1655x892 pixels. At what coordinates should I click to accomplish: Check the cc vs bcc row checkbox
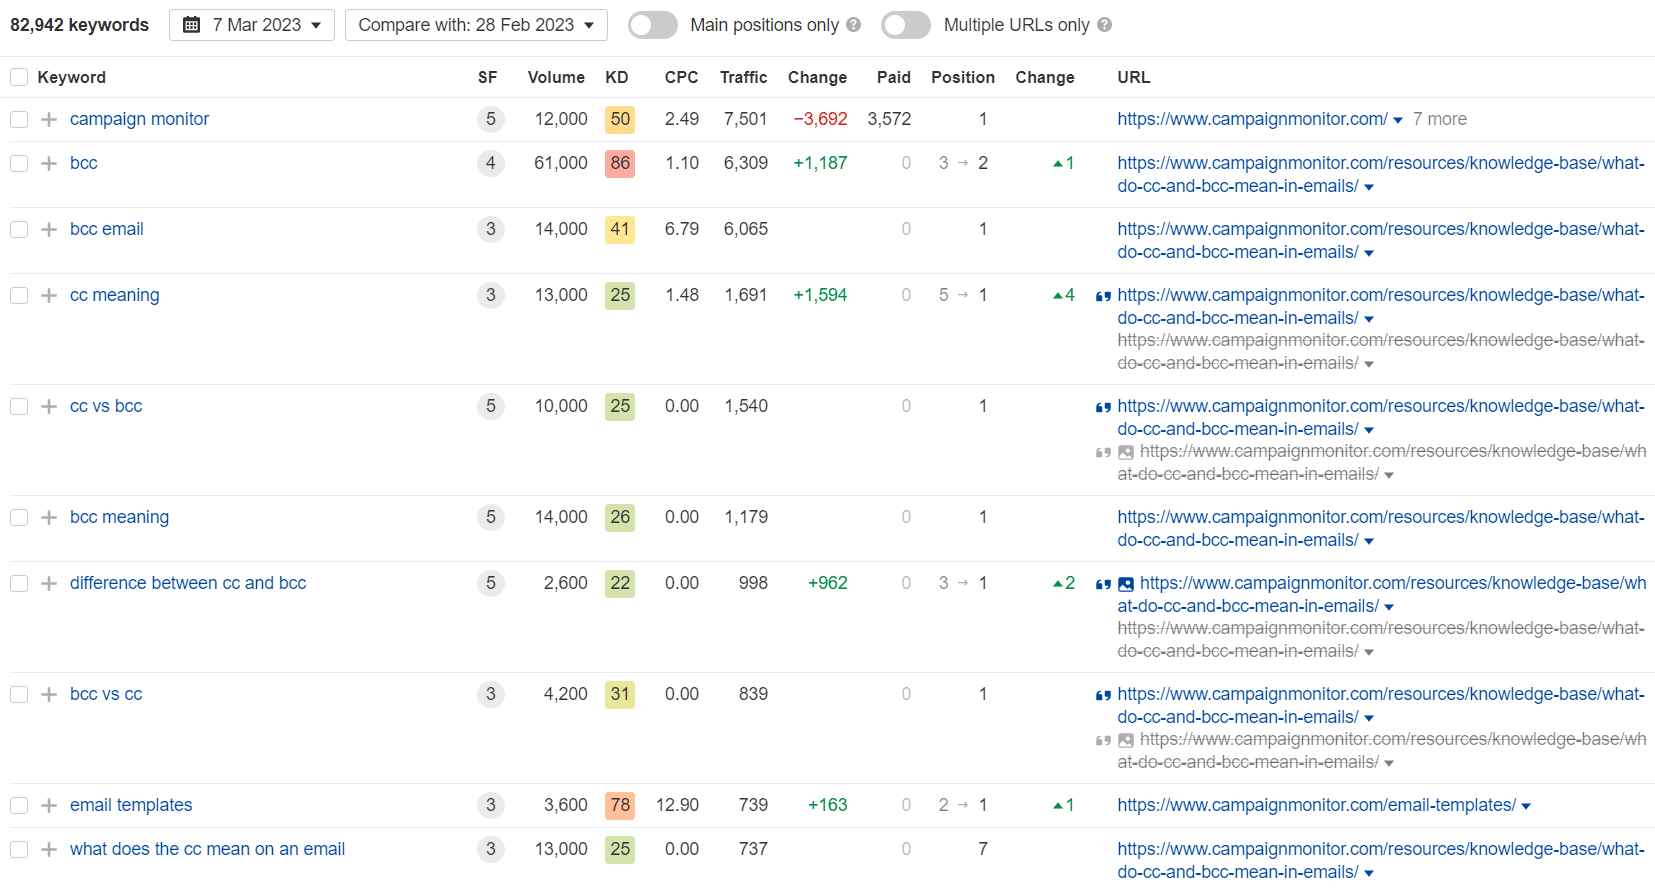pyautogui.click(x=19, y=406)
